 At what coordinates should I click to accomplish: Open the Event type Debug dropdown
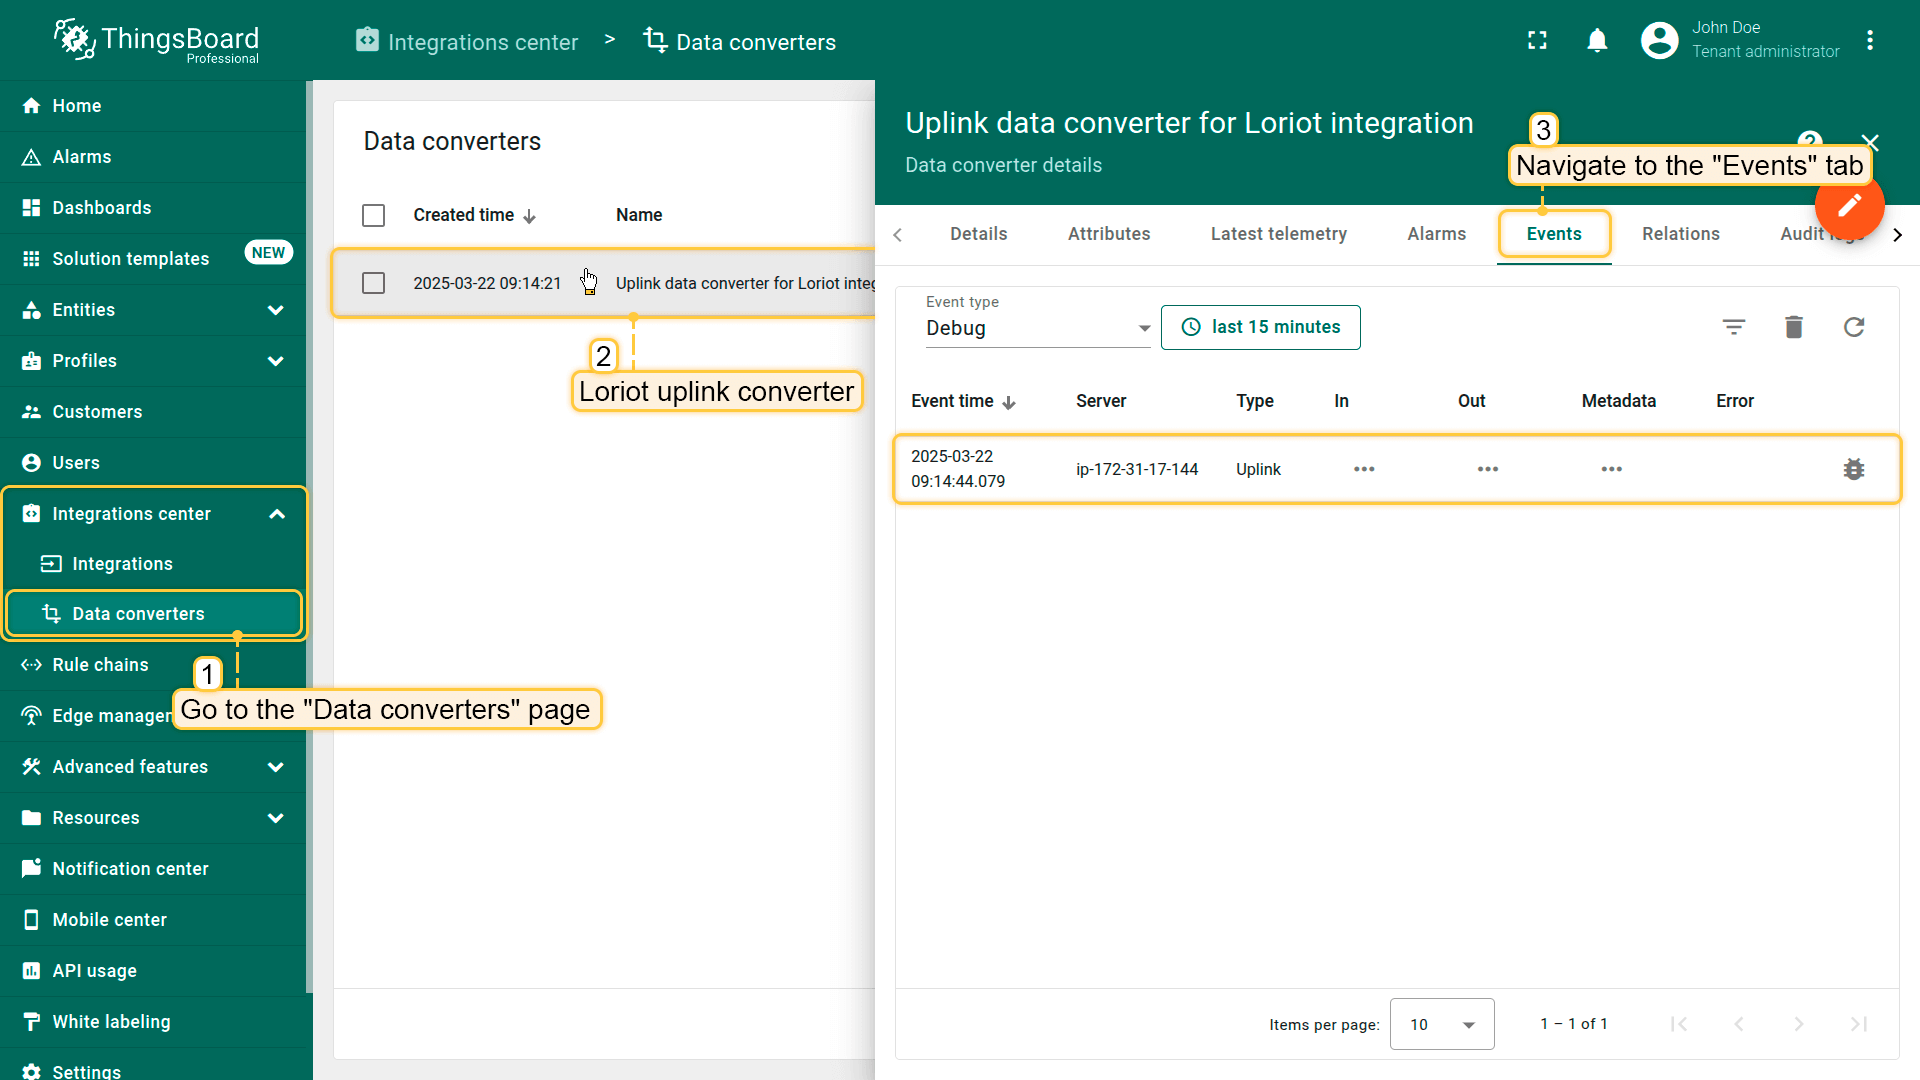point(1037,328)
